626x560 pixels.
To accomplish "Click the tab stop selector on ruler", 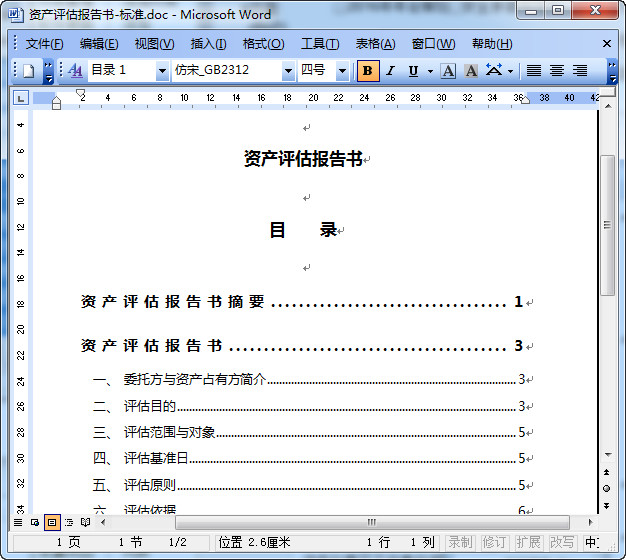I will (x=21, y=97).
